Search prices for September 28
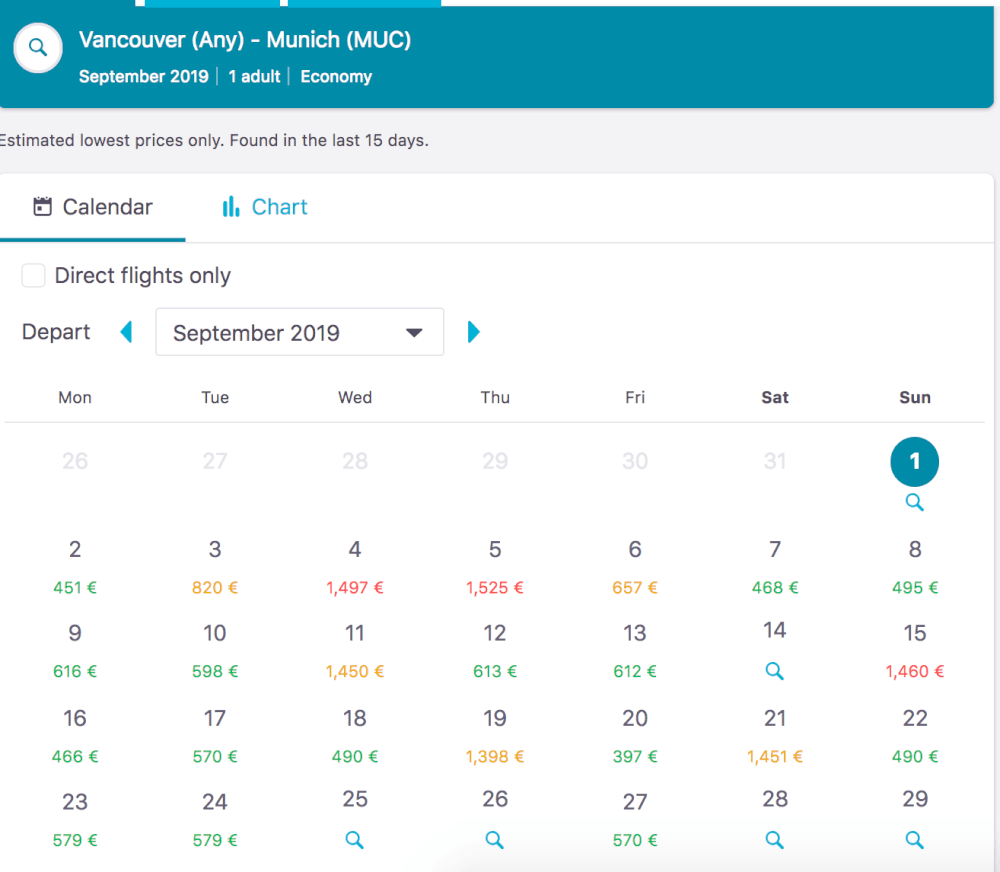Screen dimensions: 1000x872 pos(774,839)
